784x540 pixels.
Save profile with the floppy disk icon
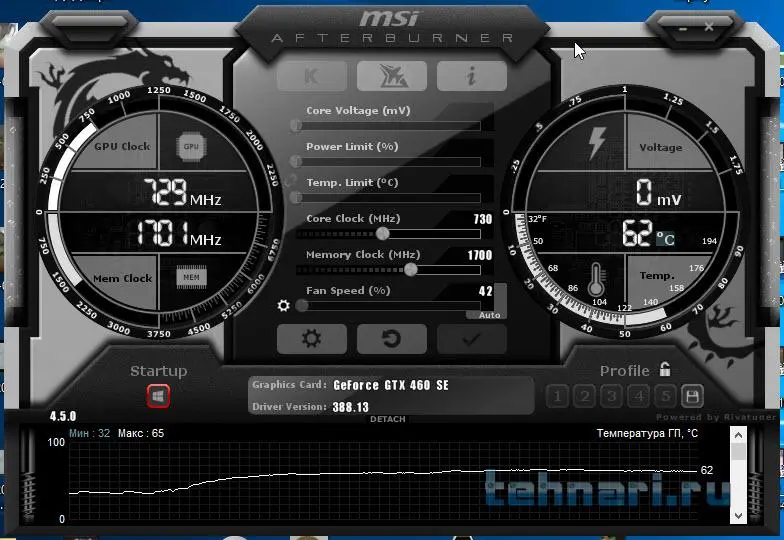pos(692,396)
